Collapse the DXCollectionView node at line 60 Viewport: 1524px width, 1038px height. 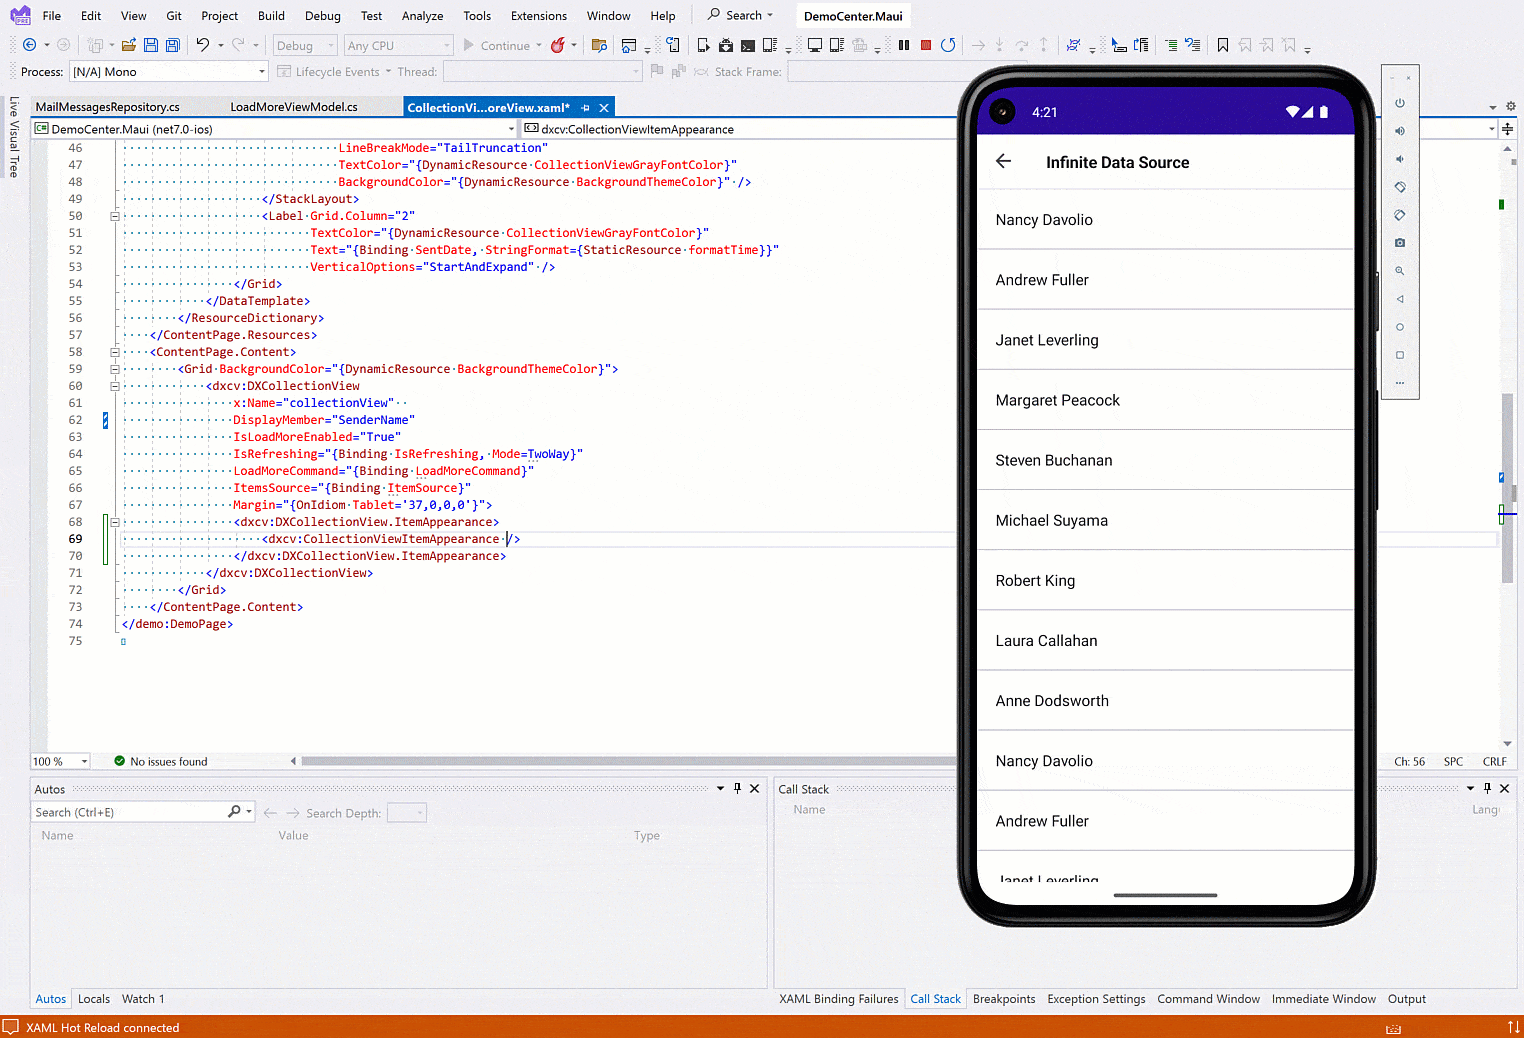114,386
